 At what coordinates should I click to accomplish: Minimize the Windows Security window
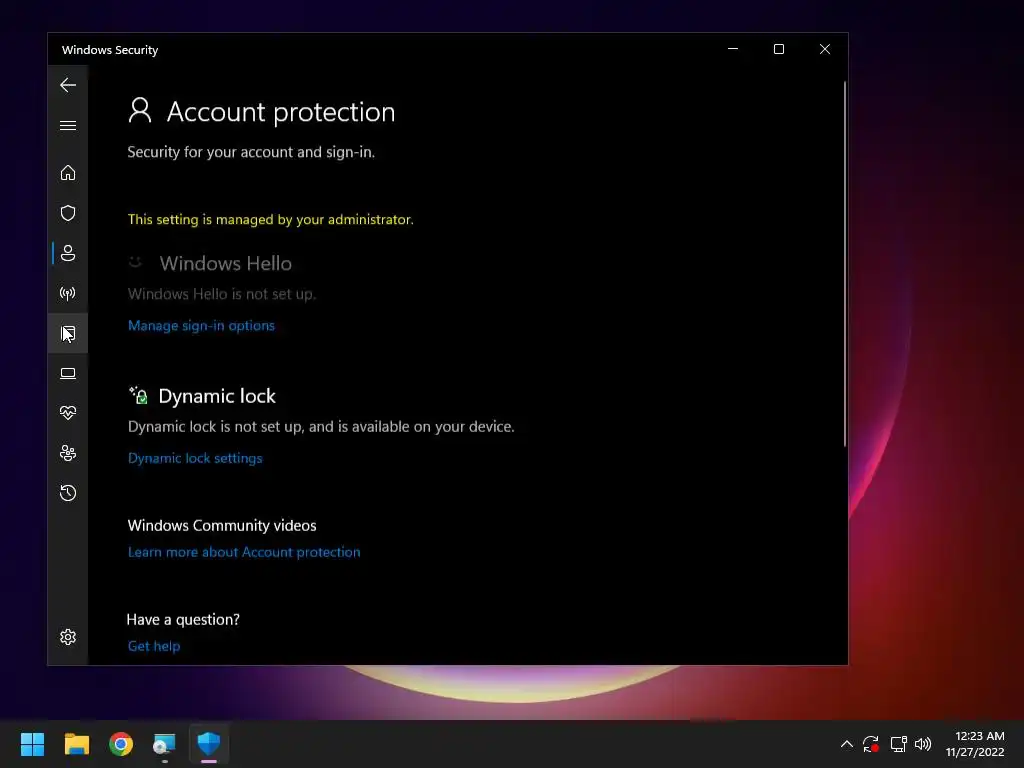coord(733,49)
